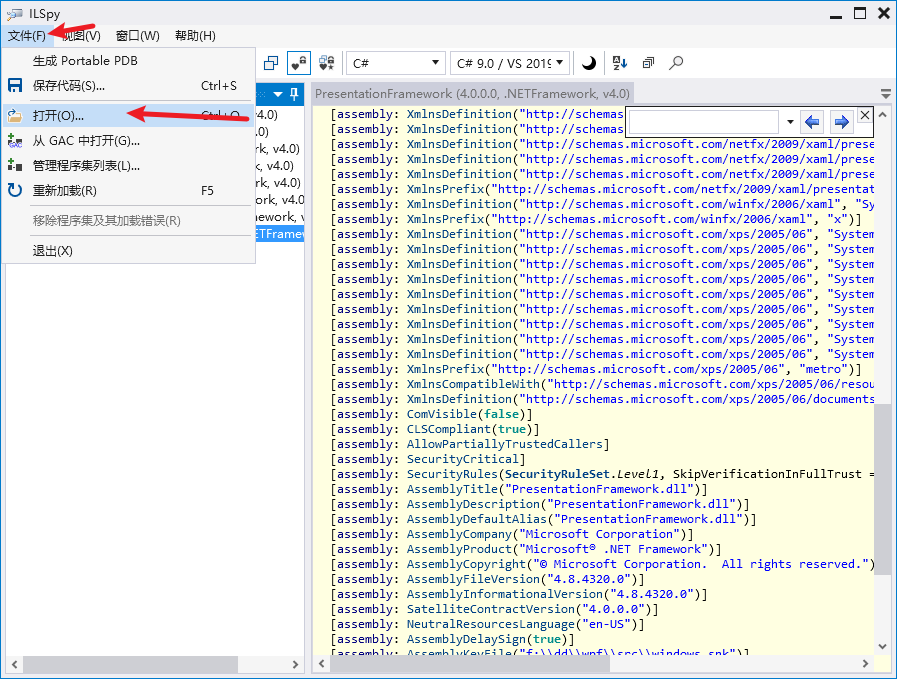This screenshot has width=897, height=679.
Task: Open the C# language dropdown
Action: pos(395,63)
